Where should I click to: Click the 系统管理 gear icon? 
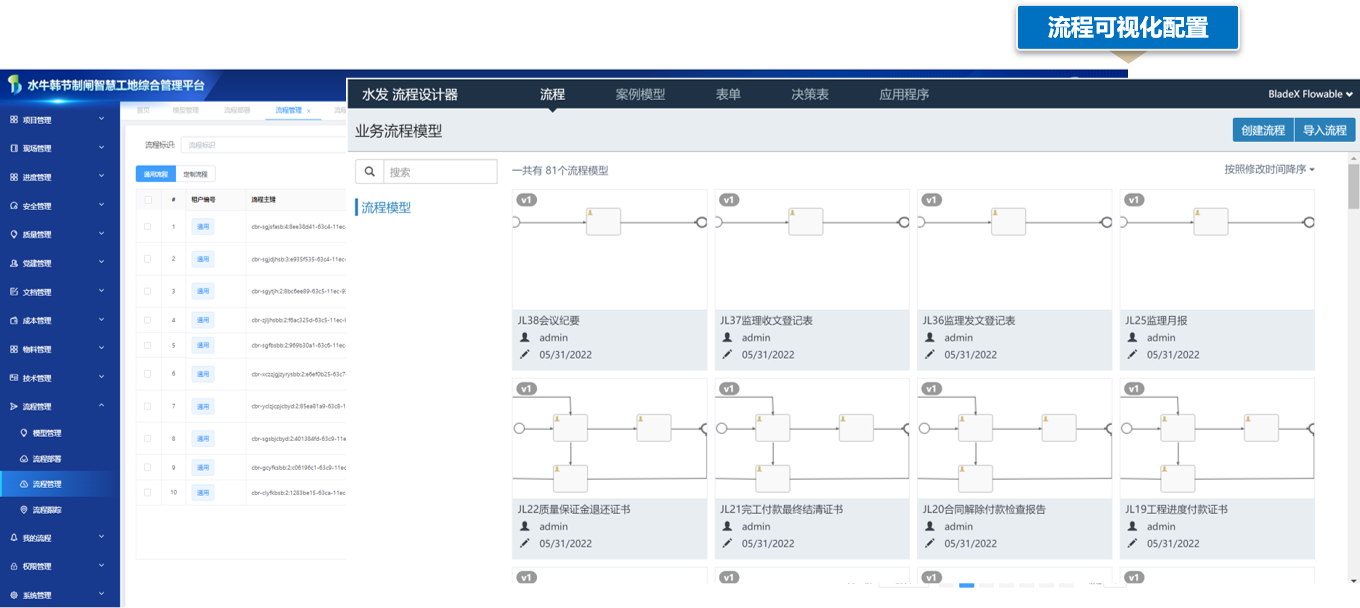pos(14,595)
